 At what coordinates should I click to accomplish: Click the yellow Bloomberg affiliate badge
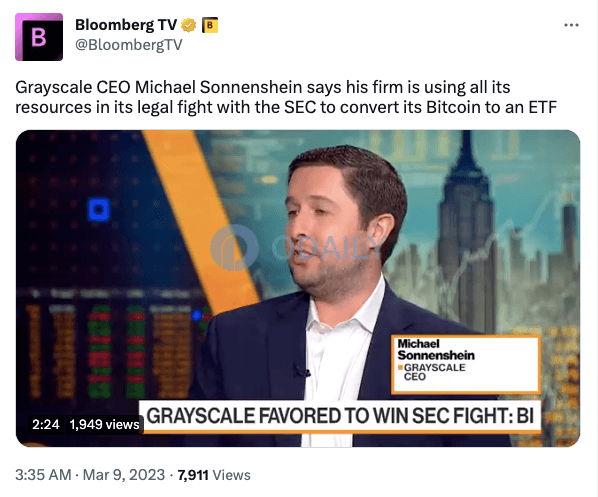click(209, 25)
